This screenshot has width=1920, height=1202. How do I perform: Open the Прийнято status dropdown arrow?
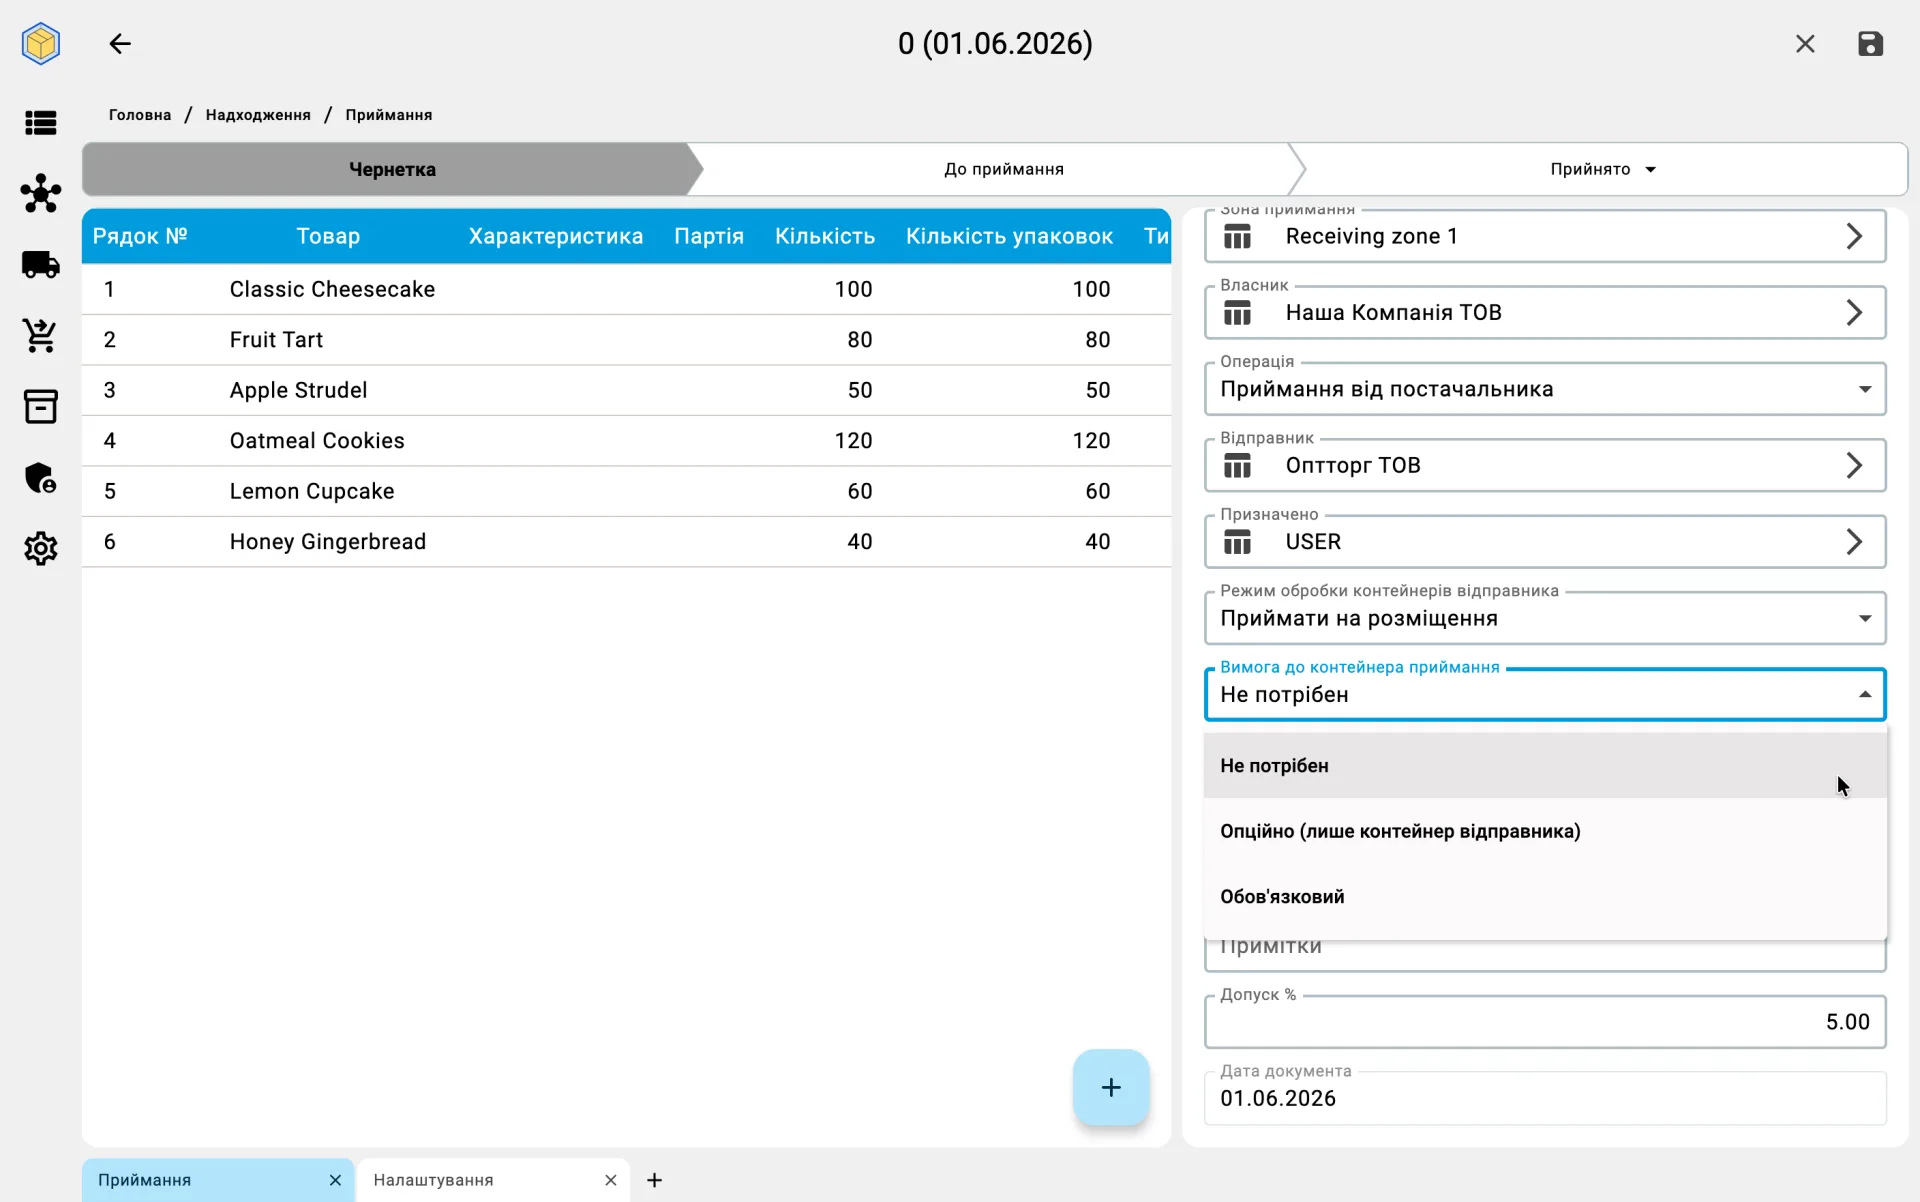1651,170
